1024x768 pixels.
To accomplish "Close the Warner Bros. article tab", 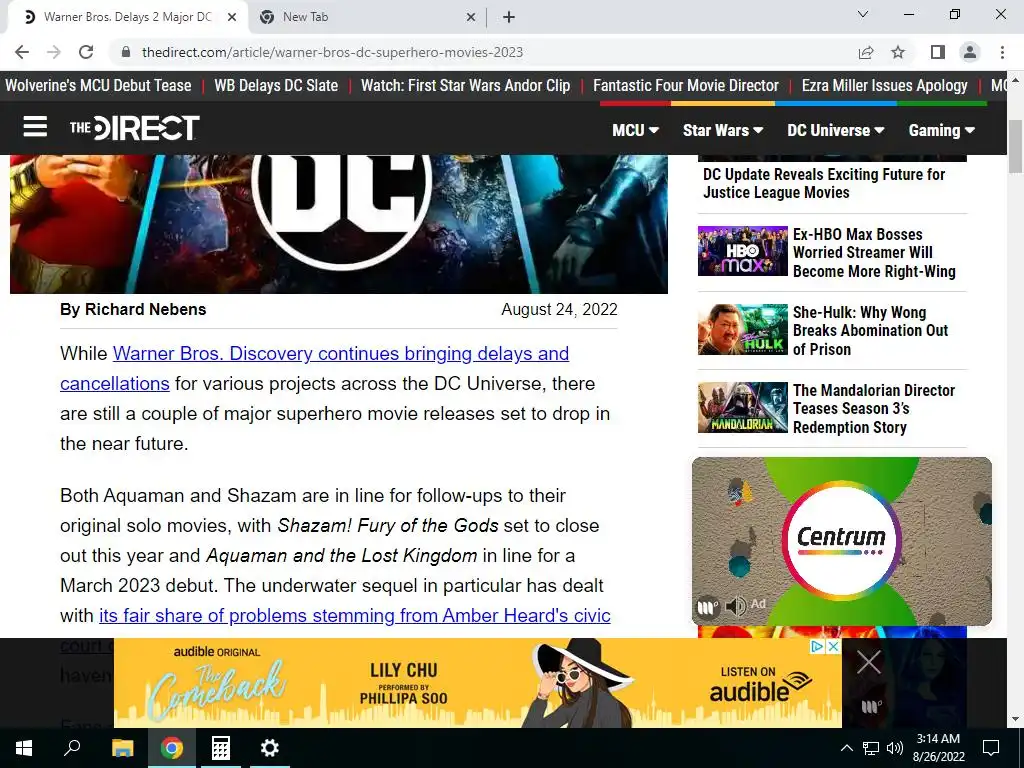I will tap(232, 18).
